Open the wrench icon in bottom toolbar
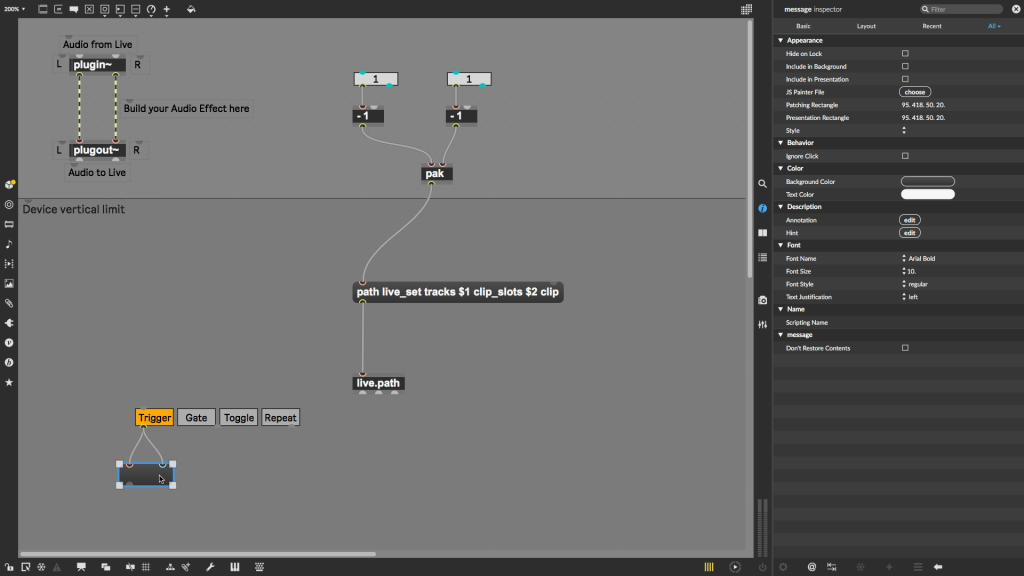The width and height of the screenshot is (1024, 576). (x=210, y=567)
